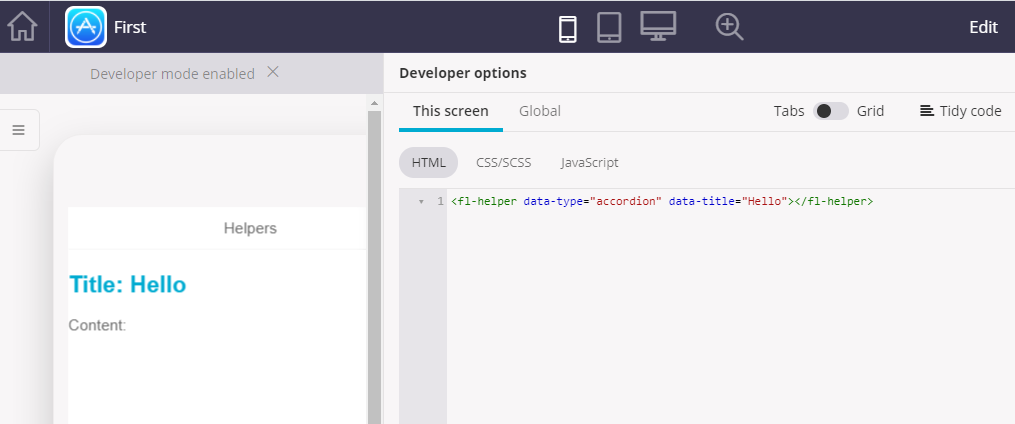Click the home icon in top bar
The width and height of the screenshot is (1015, 424).
[22, 27]
